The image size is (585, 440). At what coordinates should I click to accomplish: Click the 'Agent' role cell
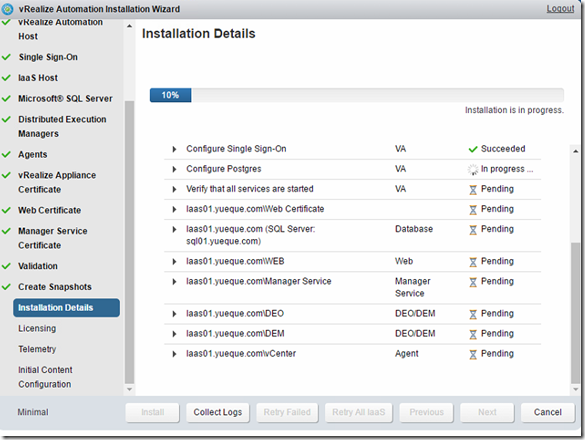pos(407,354)
